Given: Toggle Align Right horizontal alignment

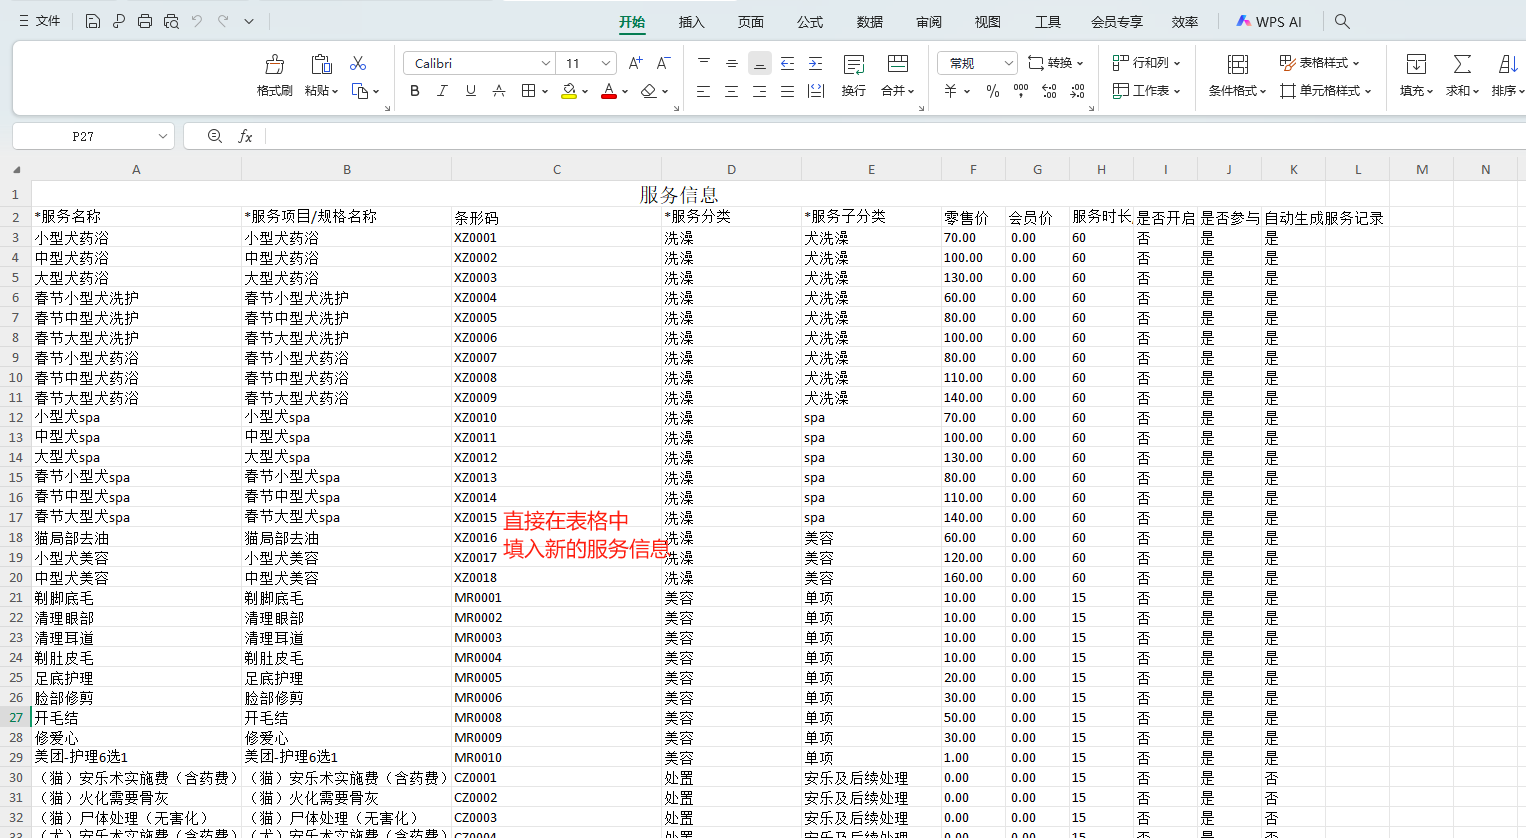Looking at the screenshot, I should click(x=759, y=91).
